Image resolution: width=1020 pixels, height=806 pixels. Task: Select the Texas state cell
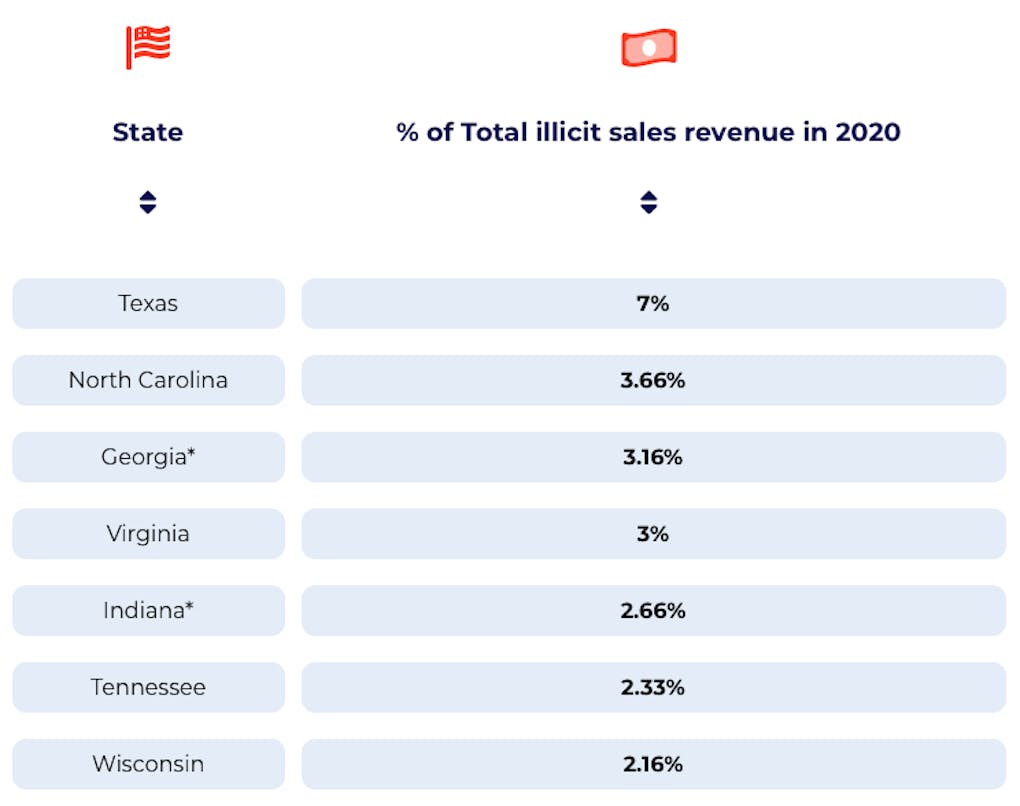(148, 303)
